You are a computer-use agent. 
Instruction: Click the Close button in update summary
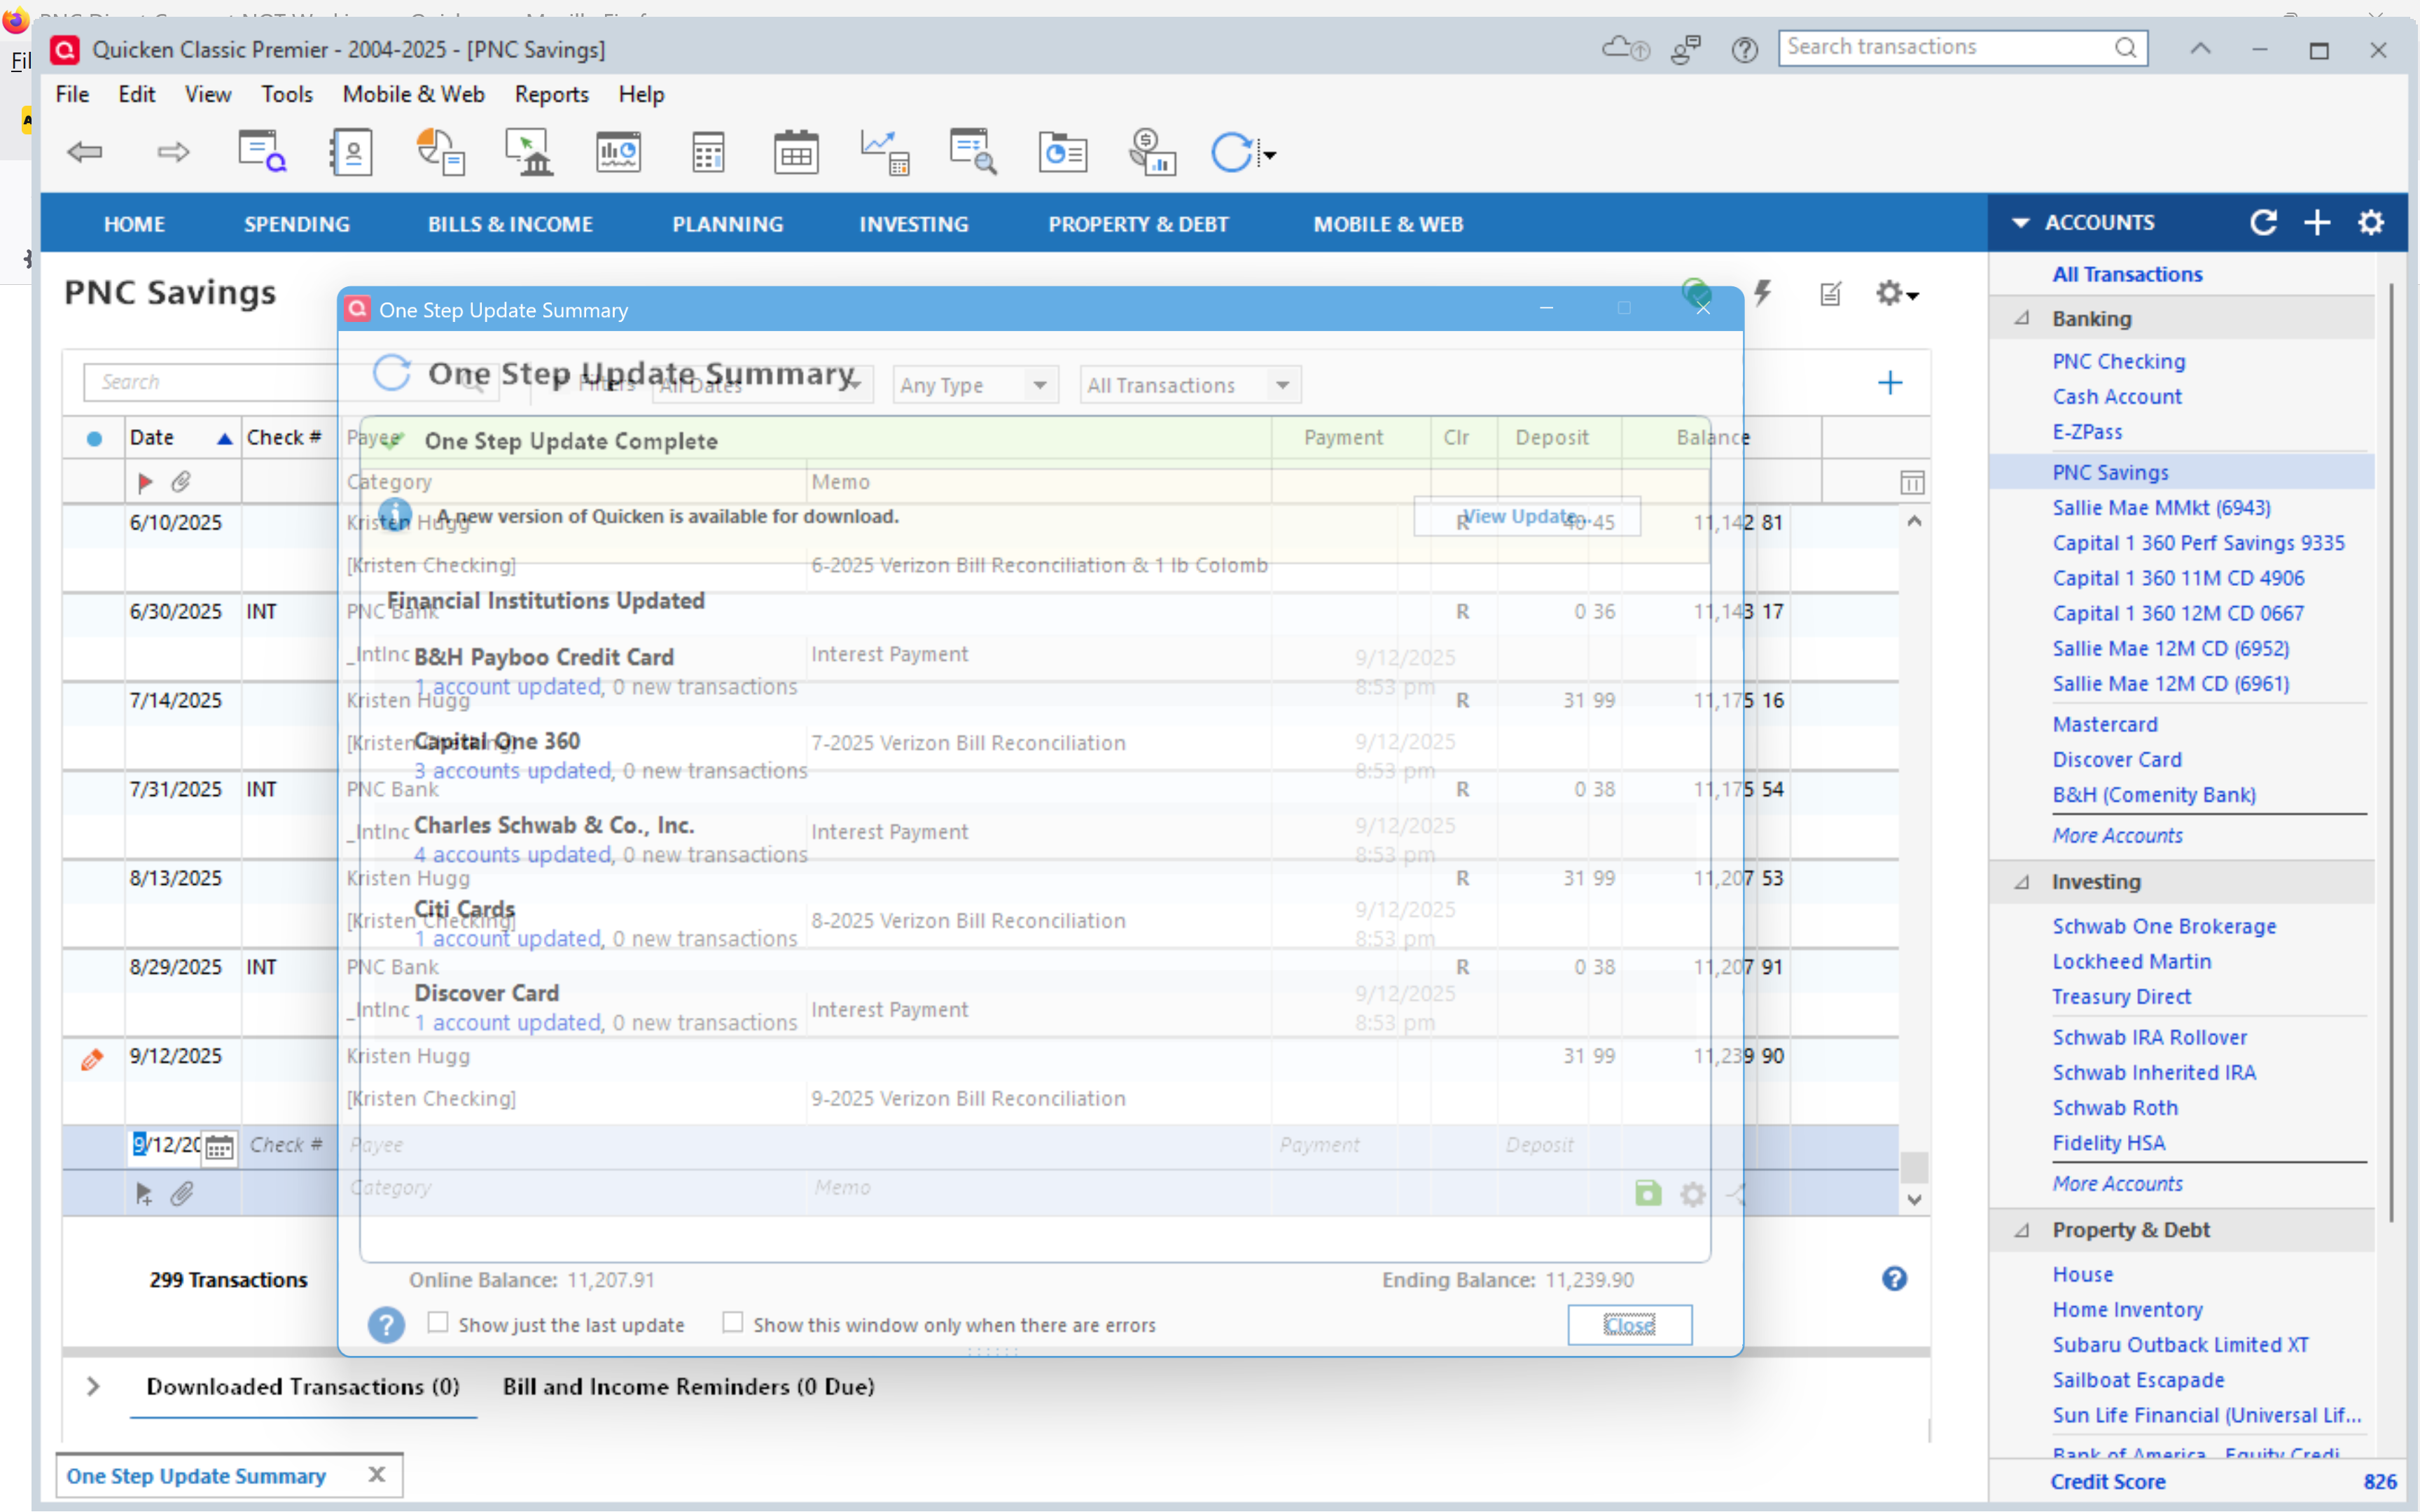click(1629, 1325)
